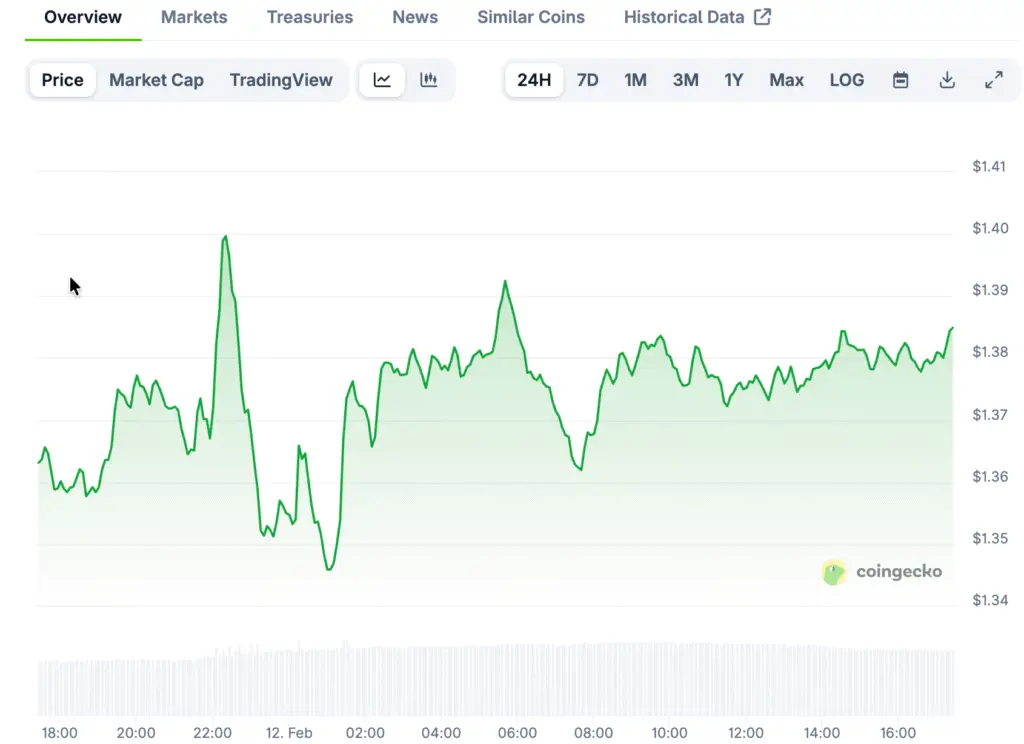Toggle LOG scale on the chart
This screenshot has height=744, width=1024.
tap(846, 80)
